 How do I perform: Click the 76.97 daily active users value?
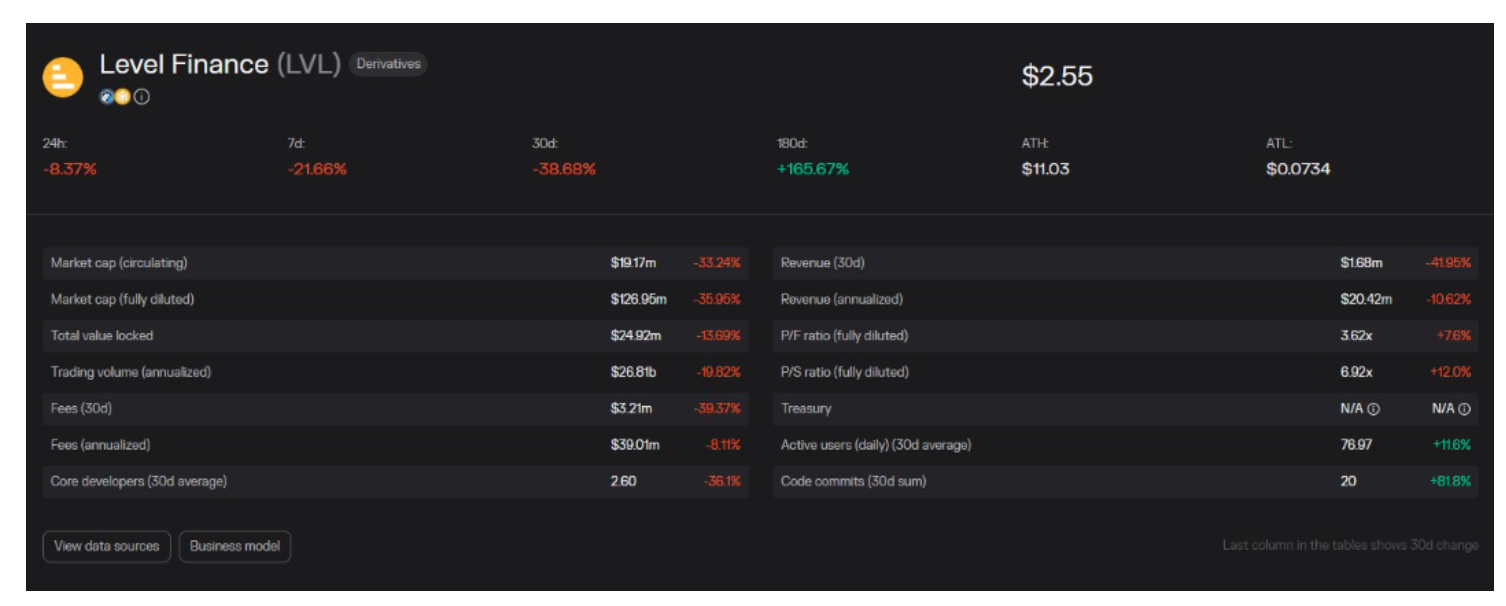click(1356, 445)
